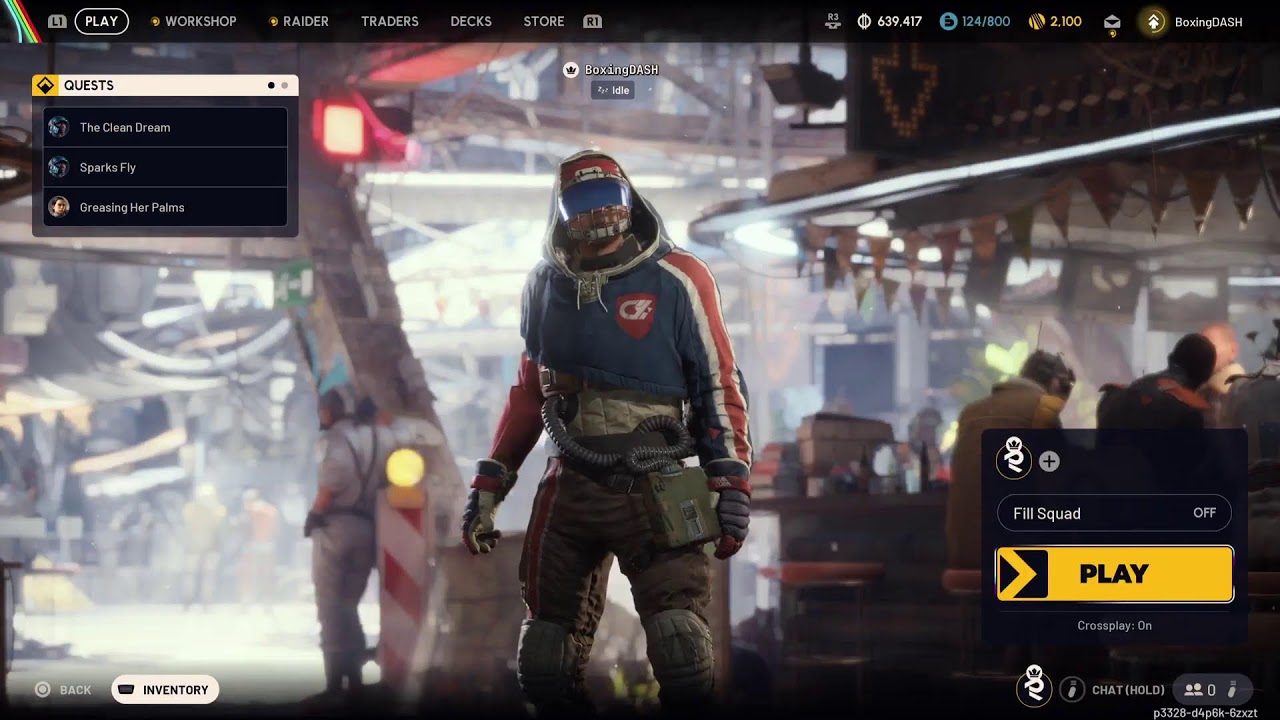Screen dimensions: 1280x720
Task: Click the crown icon above the character
Action: tap(571, 70)
